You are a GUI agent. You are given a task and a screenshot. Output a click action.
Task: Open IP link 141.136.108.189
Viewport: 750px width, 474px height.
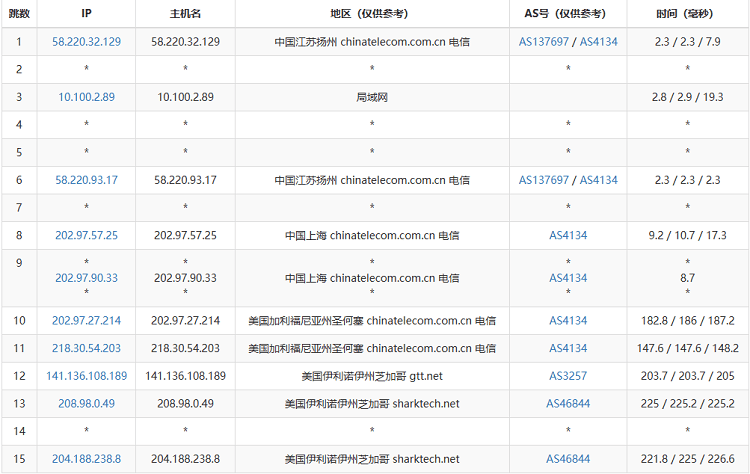(x=86, y=376)
